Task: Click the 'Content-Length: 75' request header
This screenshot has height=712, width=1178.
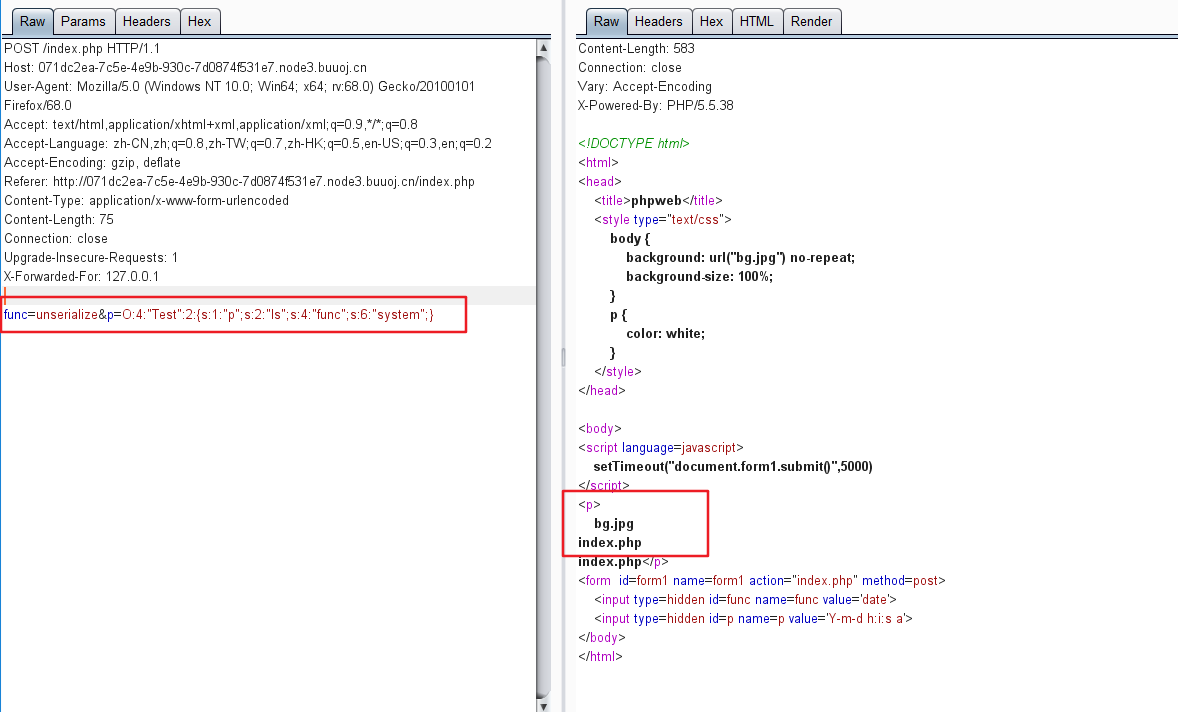Action: click(x=59, y=219)
